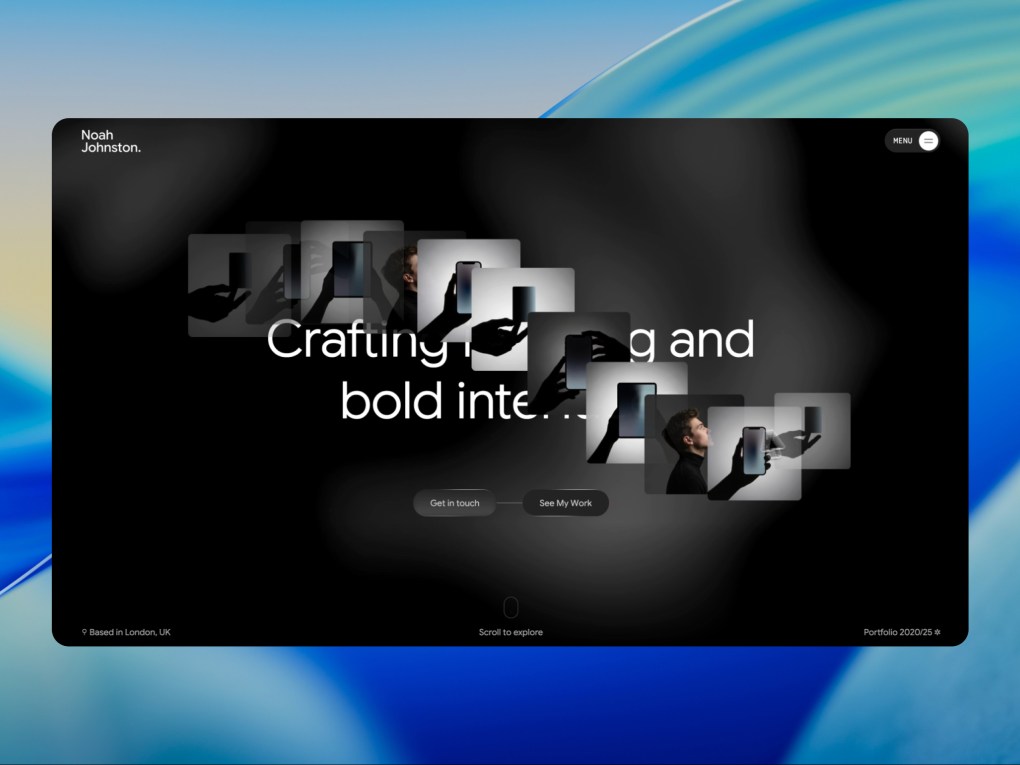Click Based in London, UK text
Screen dimensions: 1020x765
pyautogui.click(x=130, y=632)
